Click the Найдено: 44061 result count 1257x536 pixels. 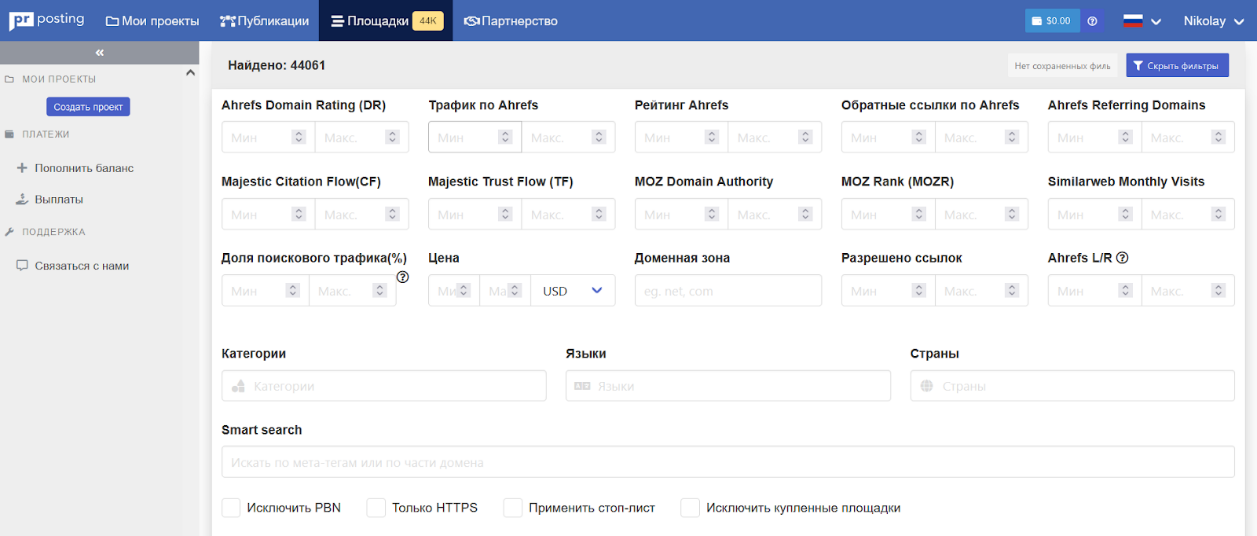[x=277, y=66]
